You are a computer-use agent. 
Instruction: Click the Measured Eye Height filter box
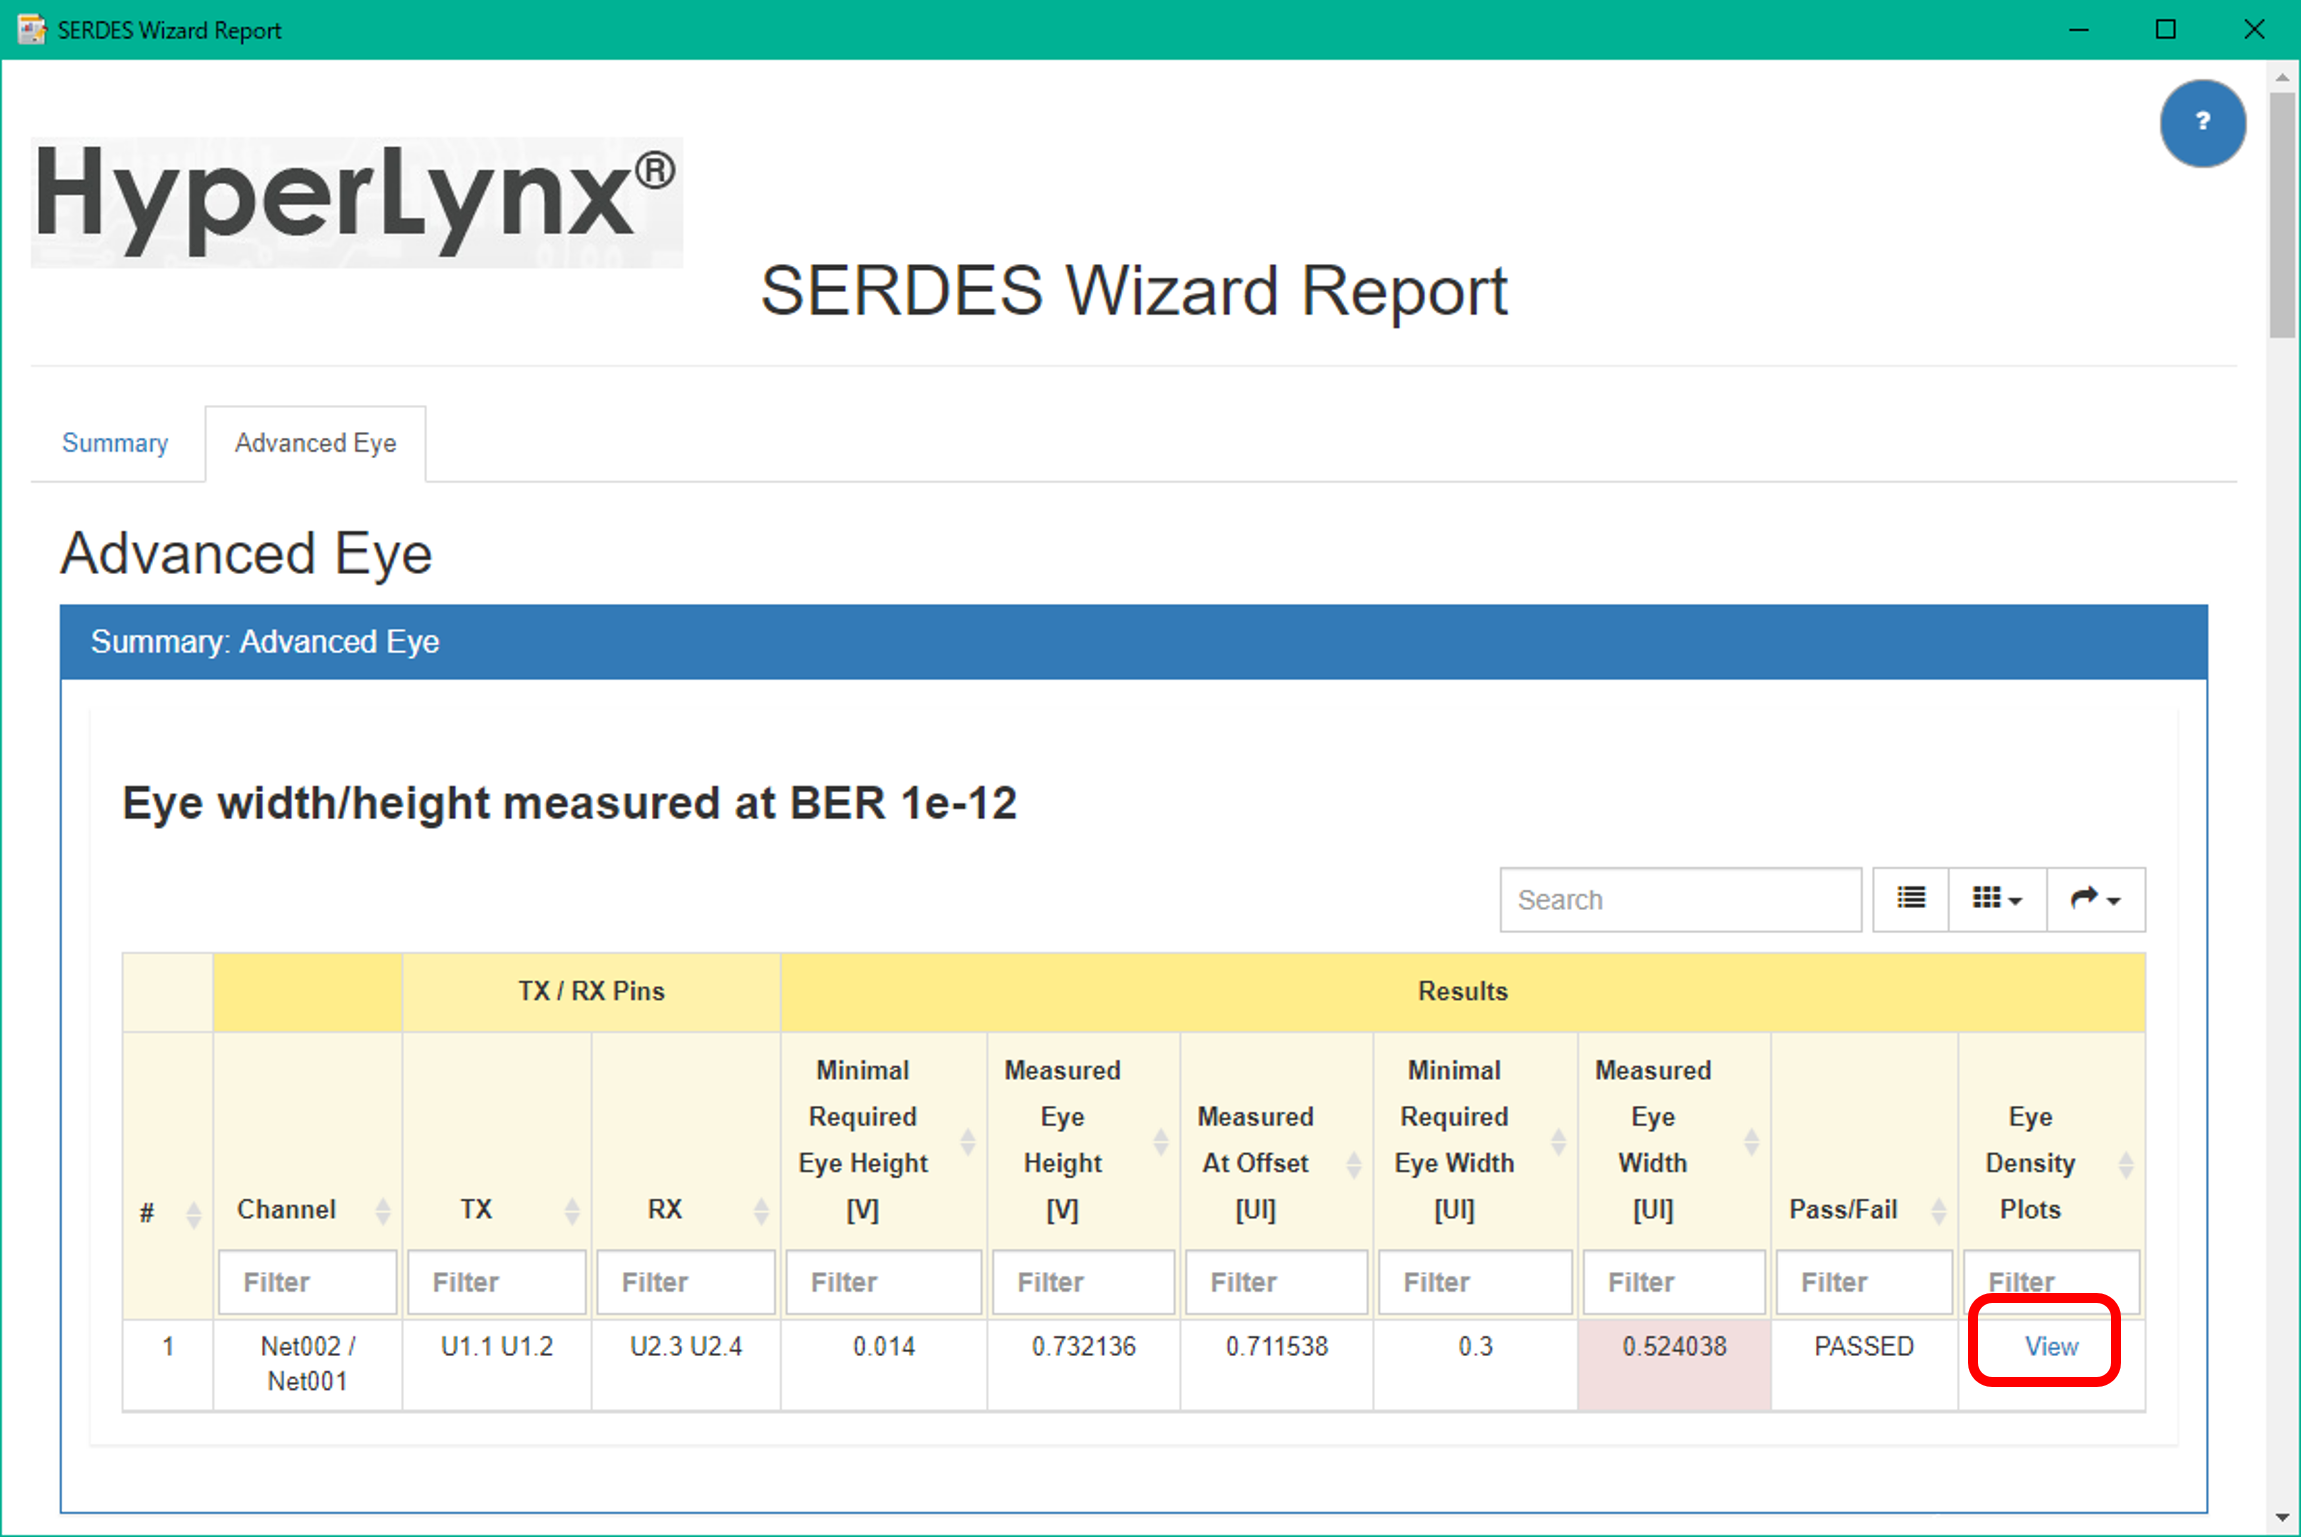click(1083, 1281)
